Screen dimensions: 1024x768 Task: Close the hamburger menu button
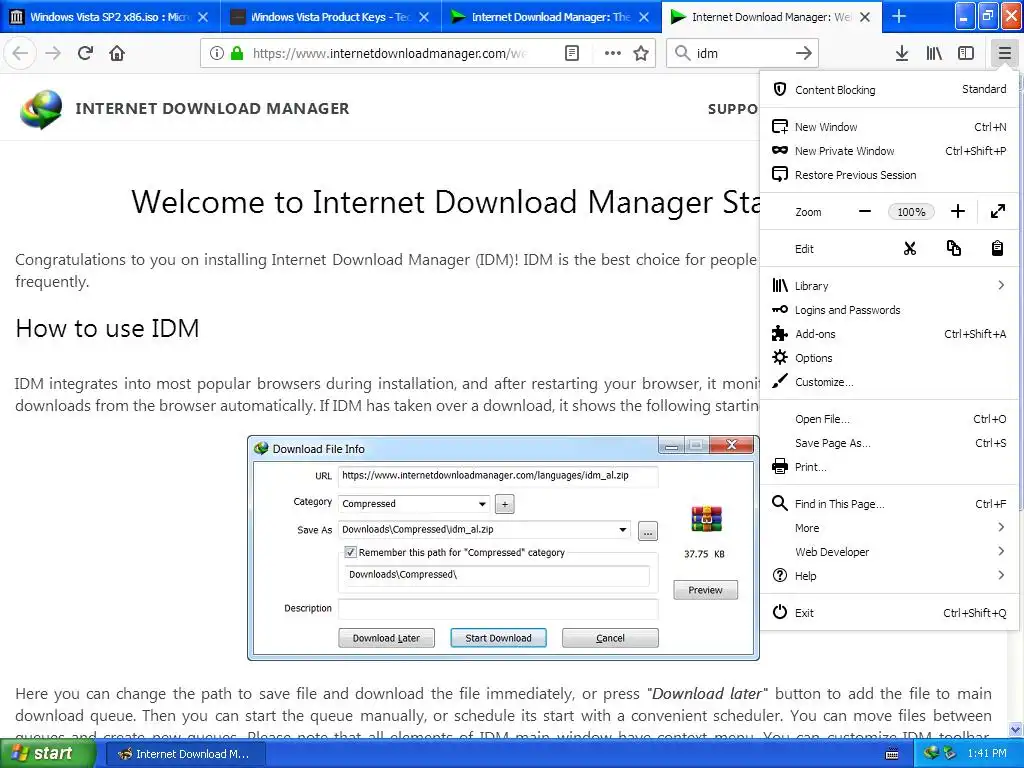point(1004,53)
